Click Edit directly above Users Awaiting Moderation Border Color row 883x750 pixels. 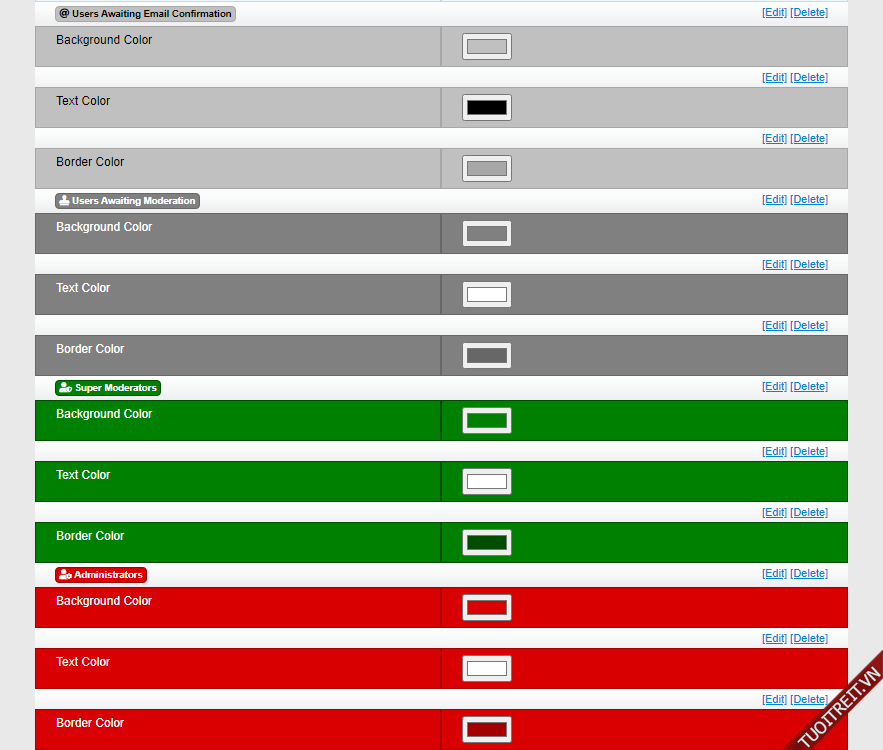(774, 326)
